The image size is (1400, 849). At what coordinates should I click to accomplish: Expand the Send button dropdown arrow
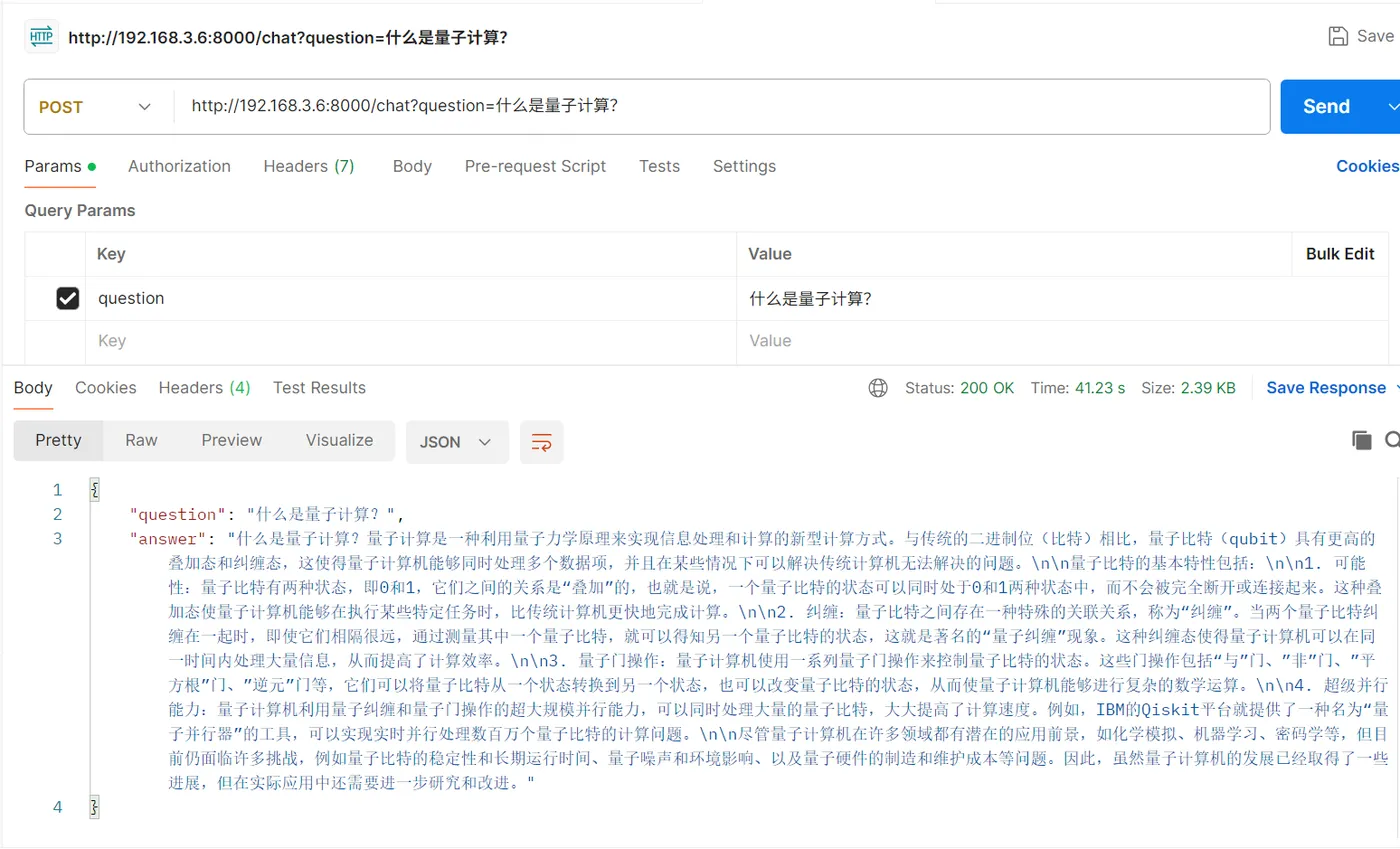pyautogui.click(x=1392, y=107)
